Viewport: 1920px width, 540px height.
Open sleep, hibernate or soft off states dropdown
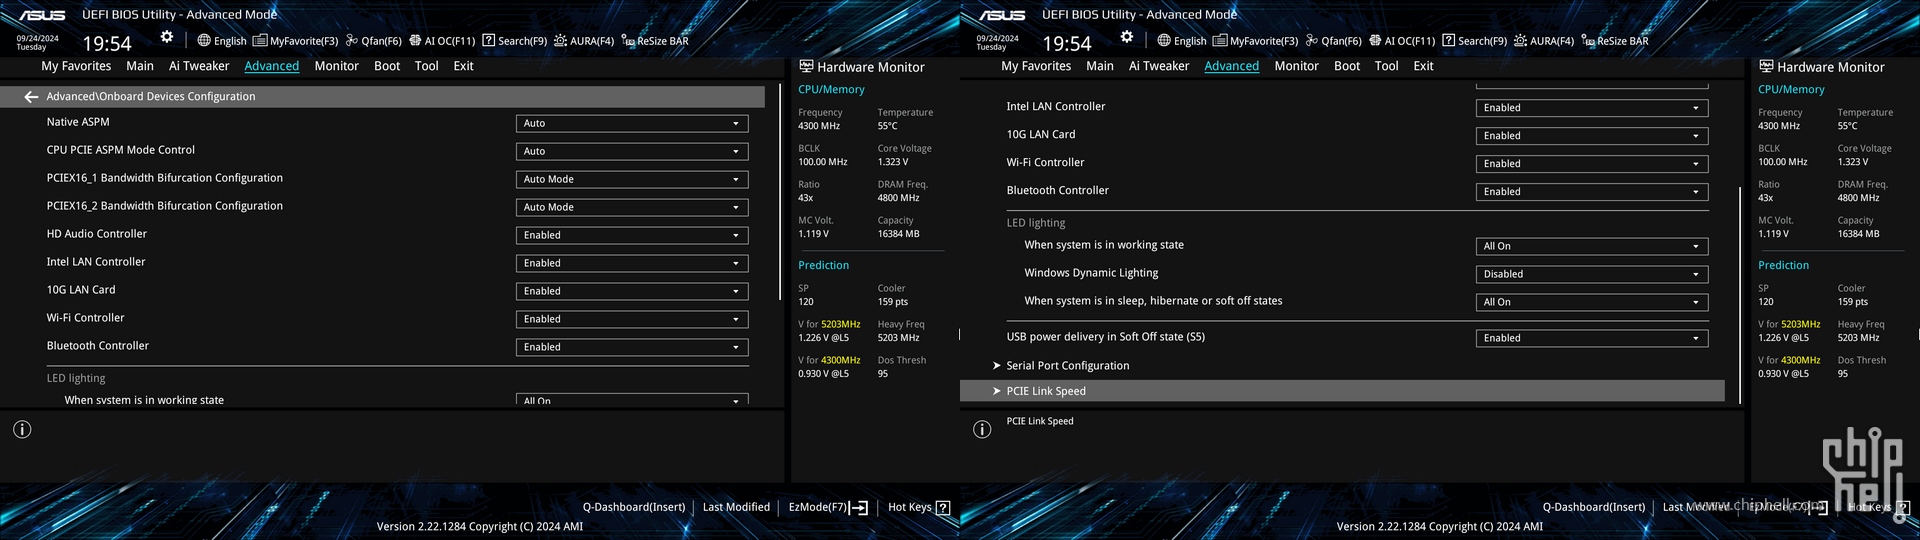1592,302
